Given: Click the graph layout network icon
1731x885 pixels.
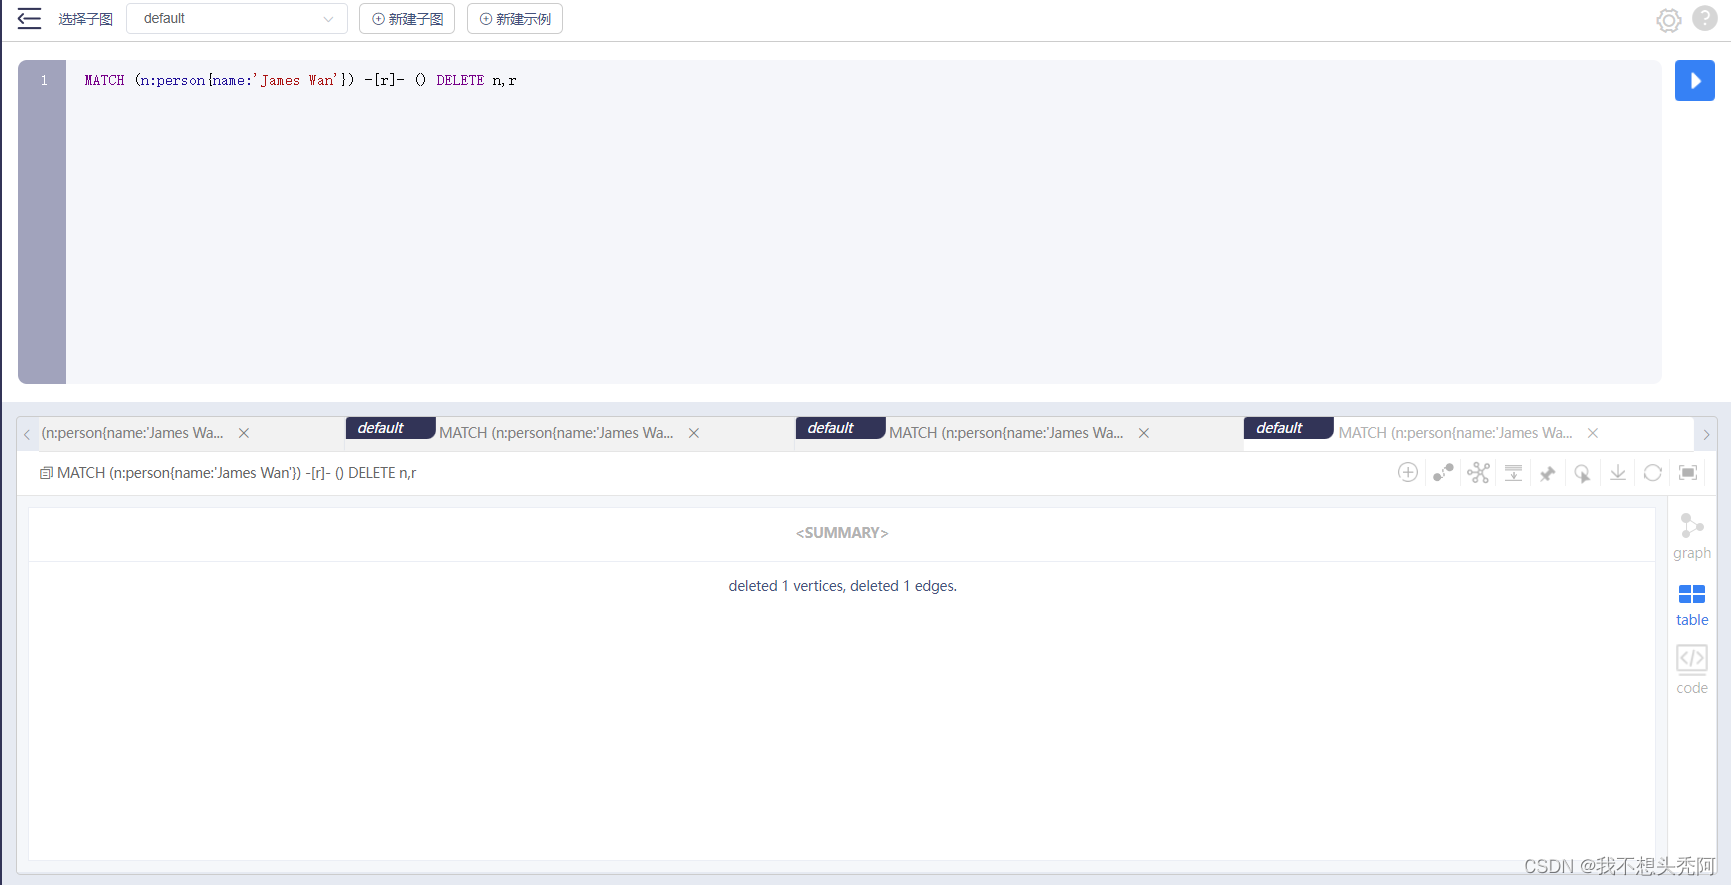Looking at the screenshot, I should coord(1478,472).
